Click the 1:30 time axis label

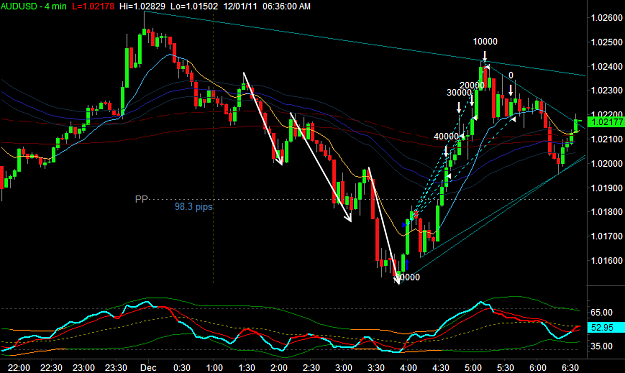click(x=246, y=367)
